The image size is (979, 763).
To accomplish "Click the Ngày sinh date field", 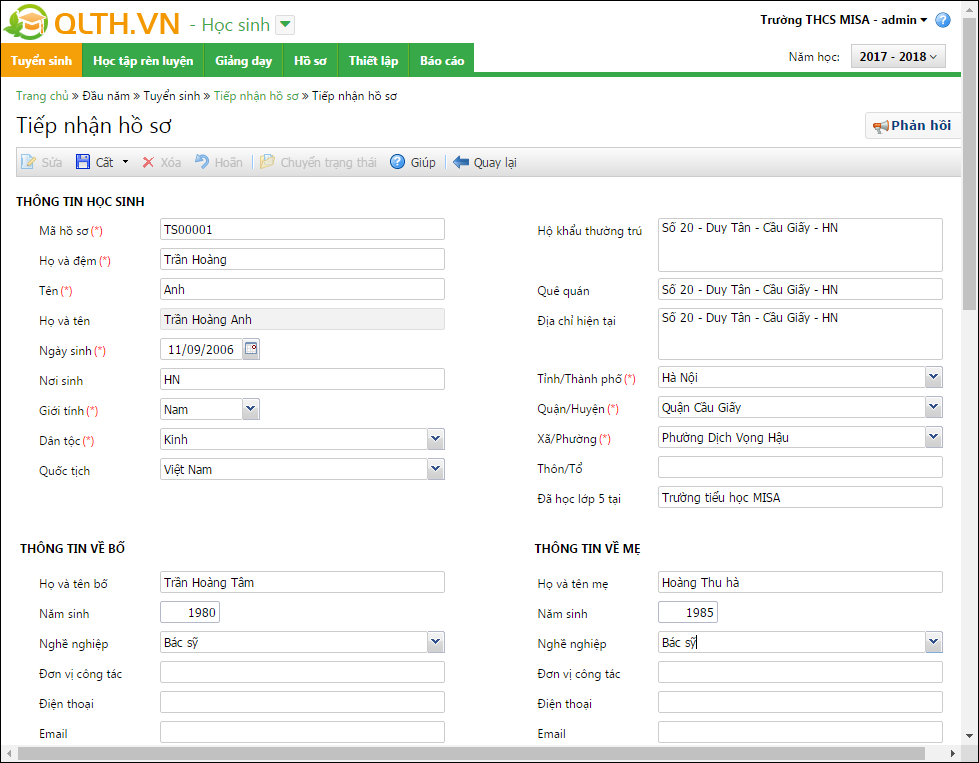I will [x=202, y=349].
